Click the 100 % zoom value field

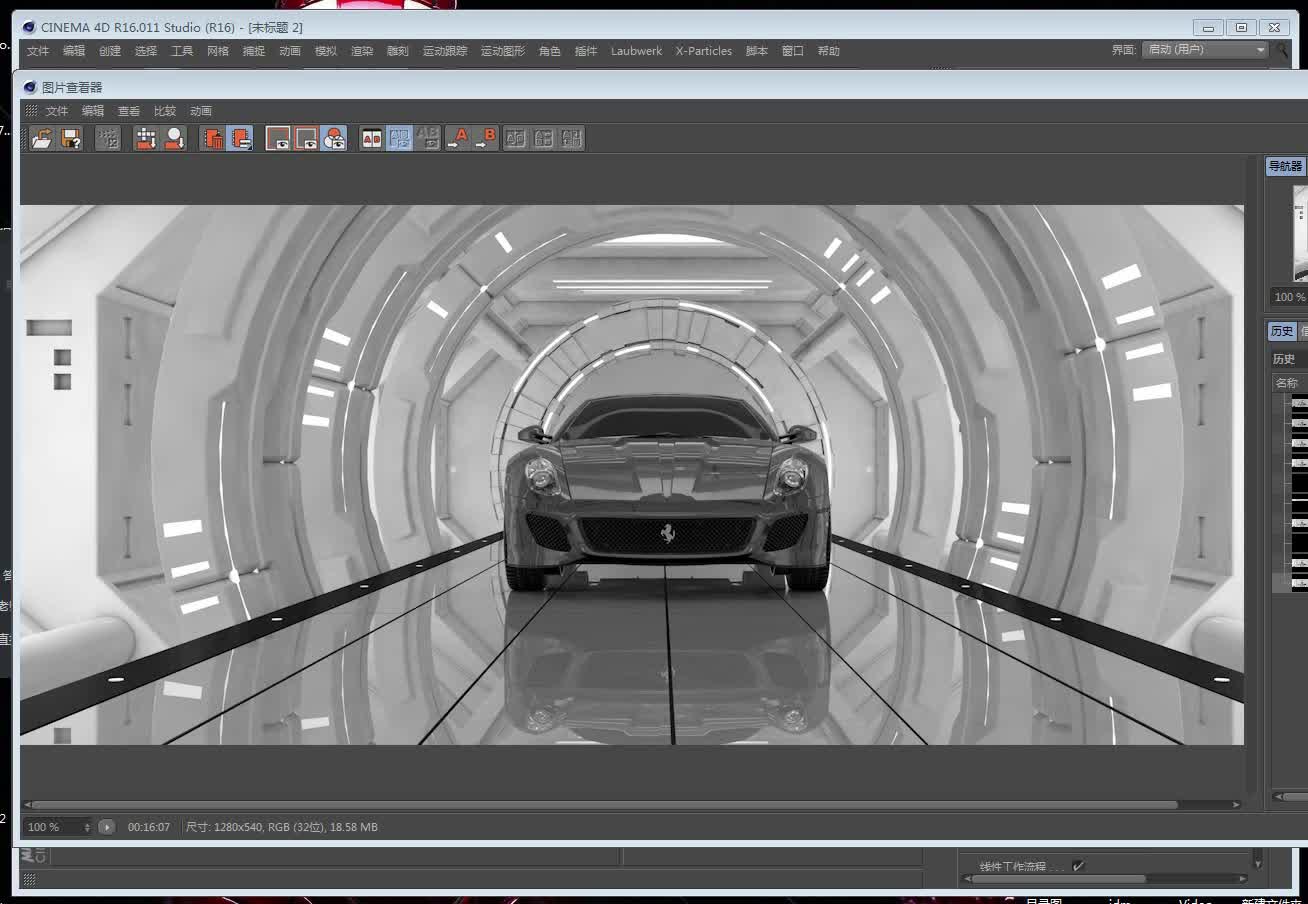tap(52, 827)
